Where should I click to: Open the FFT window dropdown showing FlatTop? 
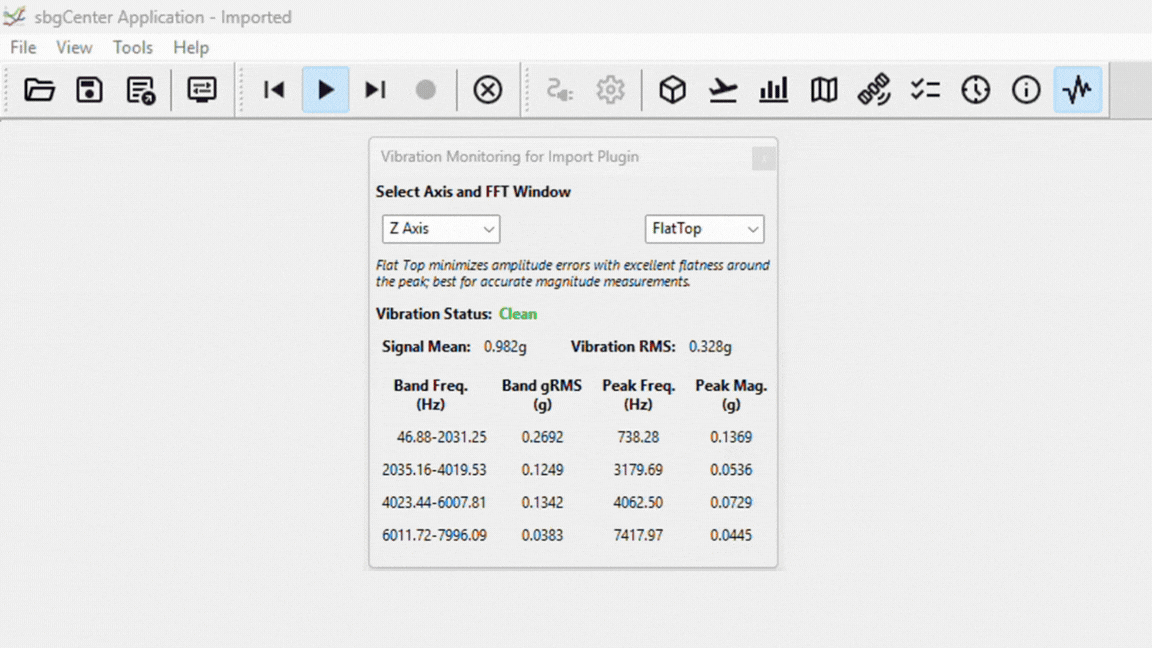pos(704,228)
